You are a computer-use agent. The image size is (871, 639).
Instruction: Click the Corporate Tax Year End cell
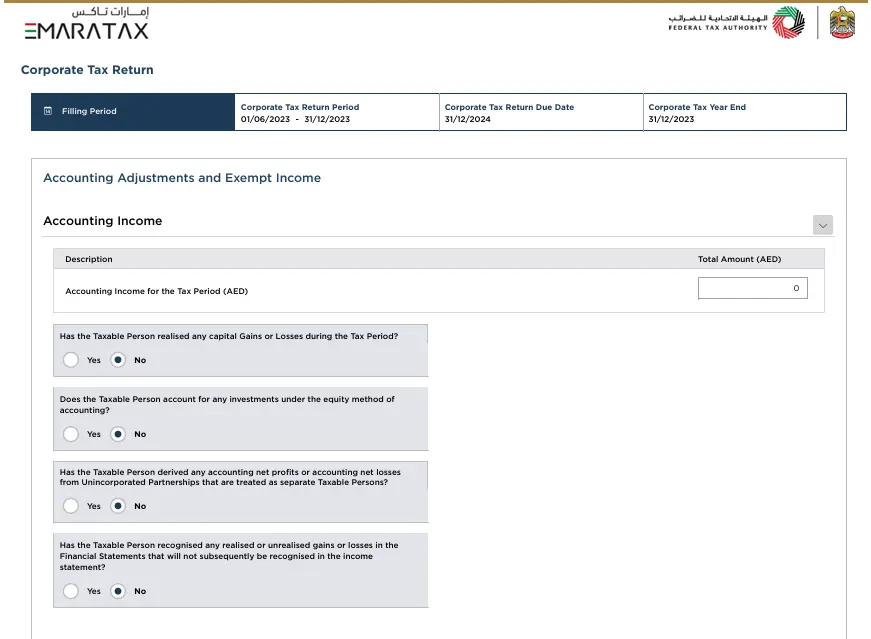coord(744,113)
